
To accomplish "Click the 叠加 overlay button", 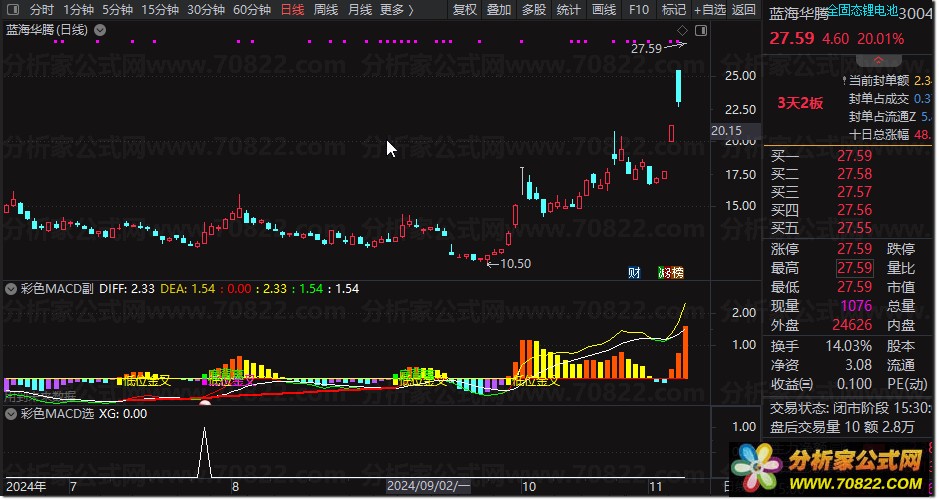I will [499, 10].
